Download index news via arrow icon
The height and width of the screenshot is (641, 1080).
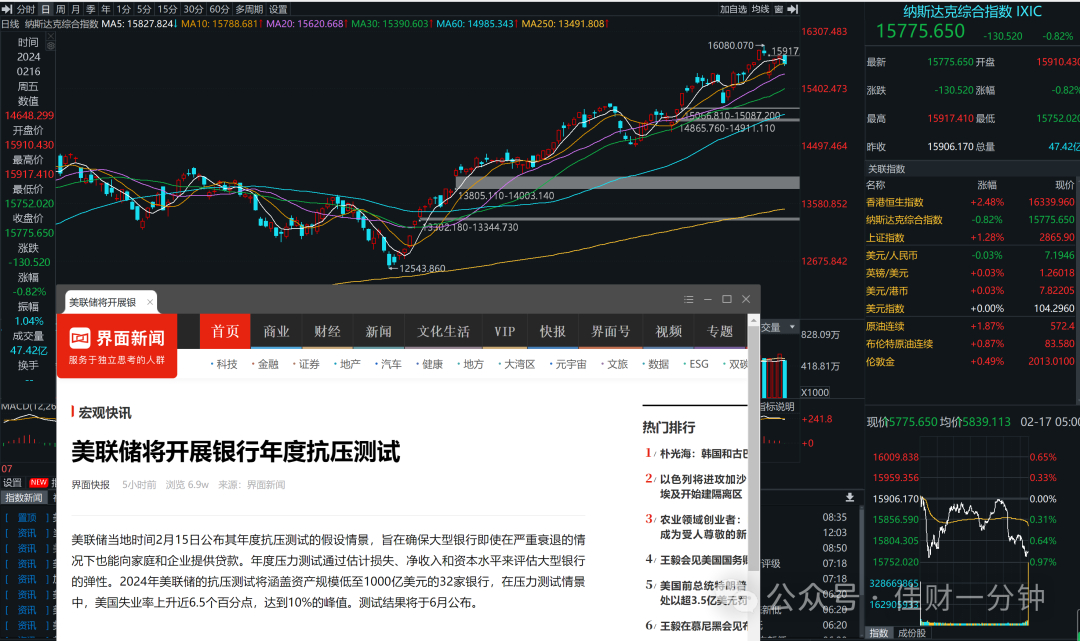(850, 497)
